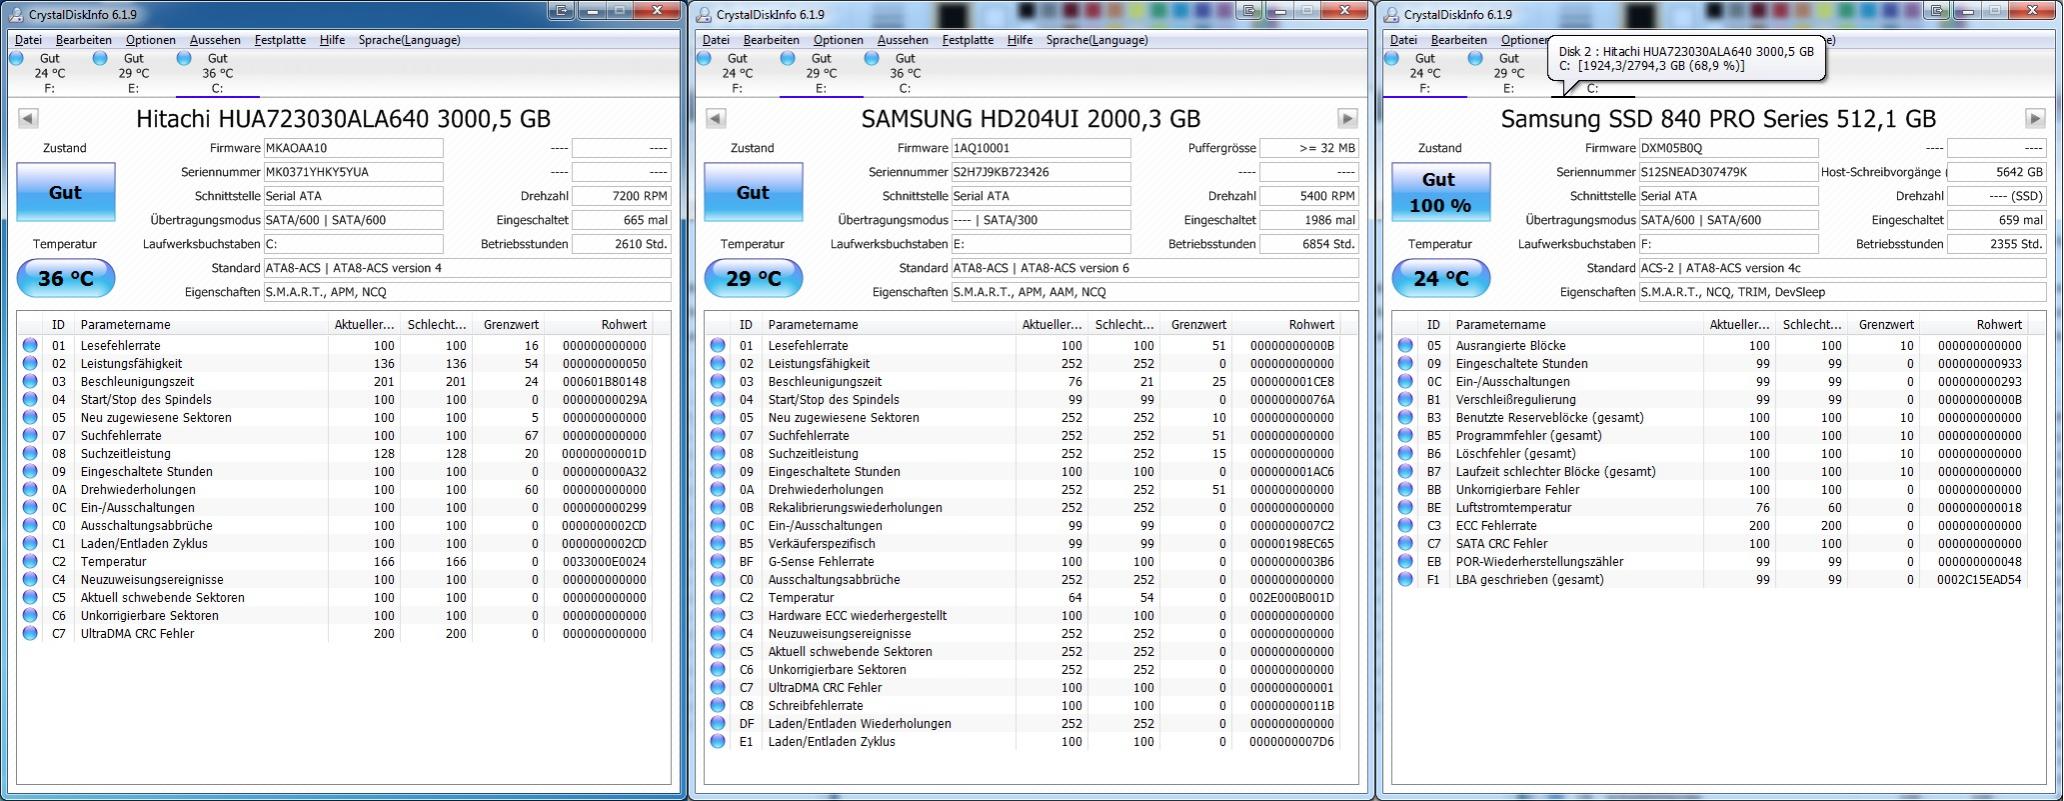2064x801 pixels.
Task: Open Festplatte menu in Hitachi window
Action: [x=280, y=40]
